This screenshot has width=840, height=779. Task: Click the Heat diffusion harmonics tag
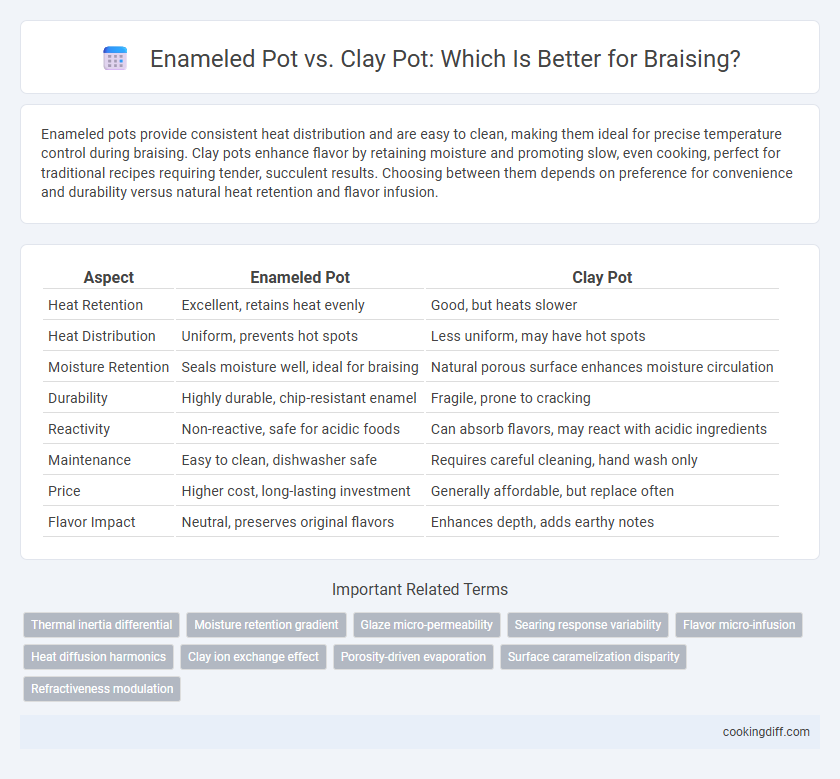pyautogui.click(x=99, y=657)
